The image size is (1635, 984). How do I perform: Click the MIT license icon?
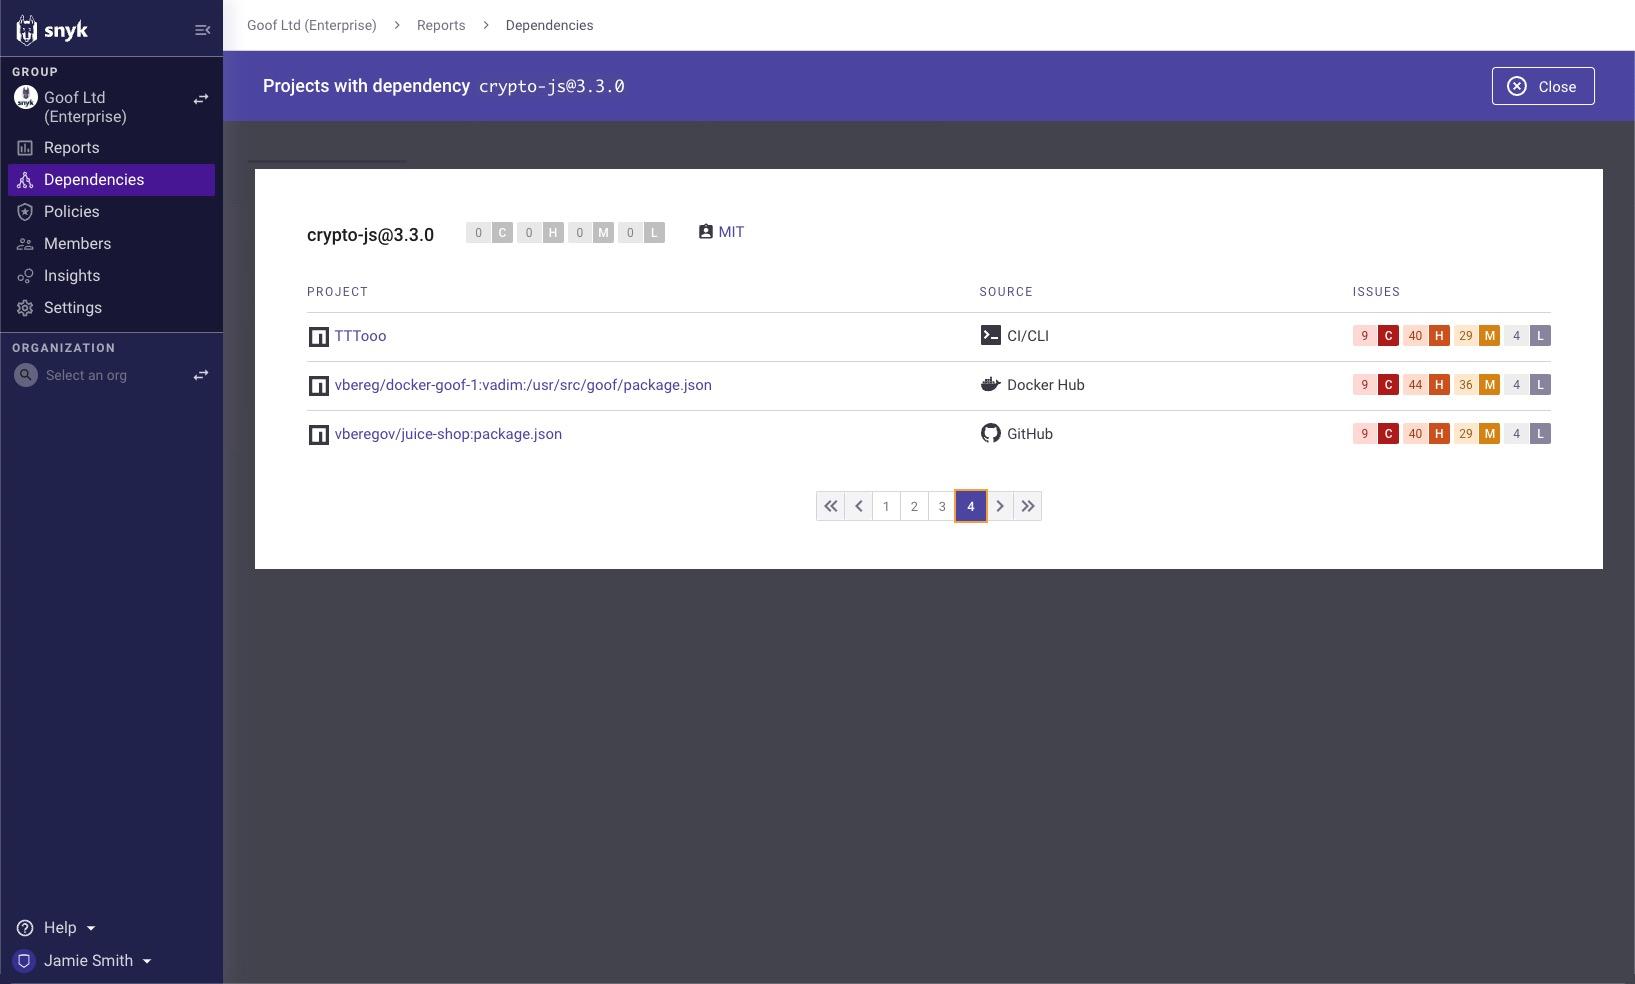pos(705,231)
